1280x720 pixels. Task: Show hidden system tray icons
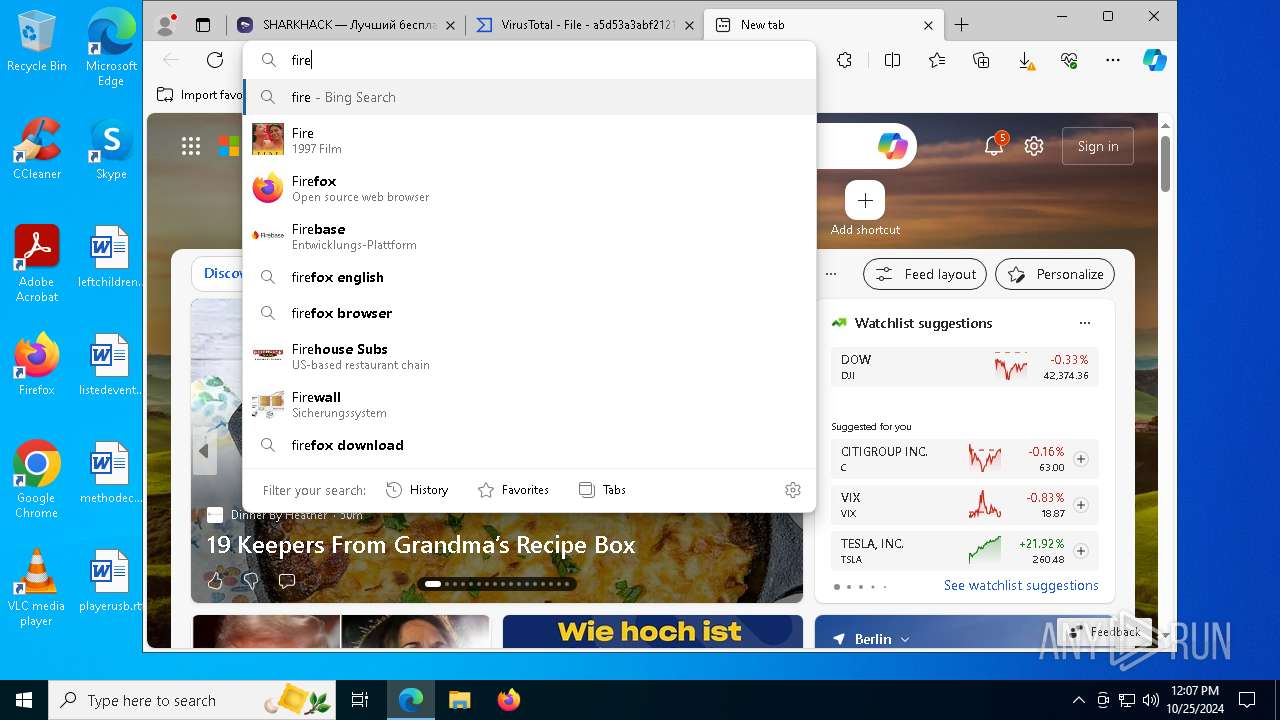[1078, 700]
